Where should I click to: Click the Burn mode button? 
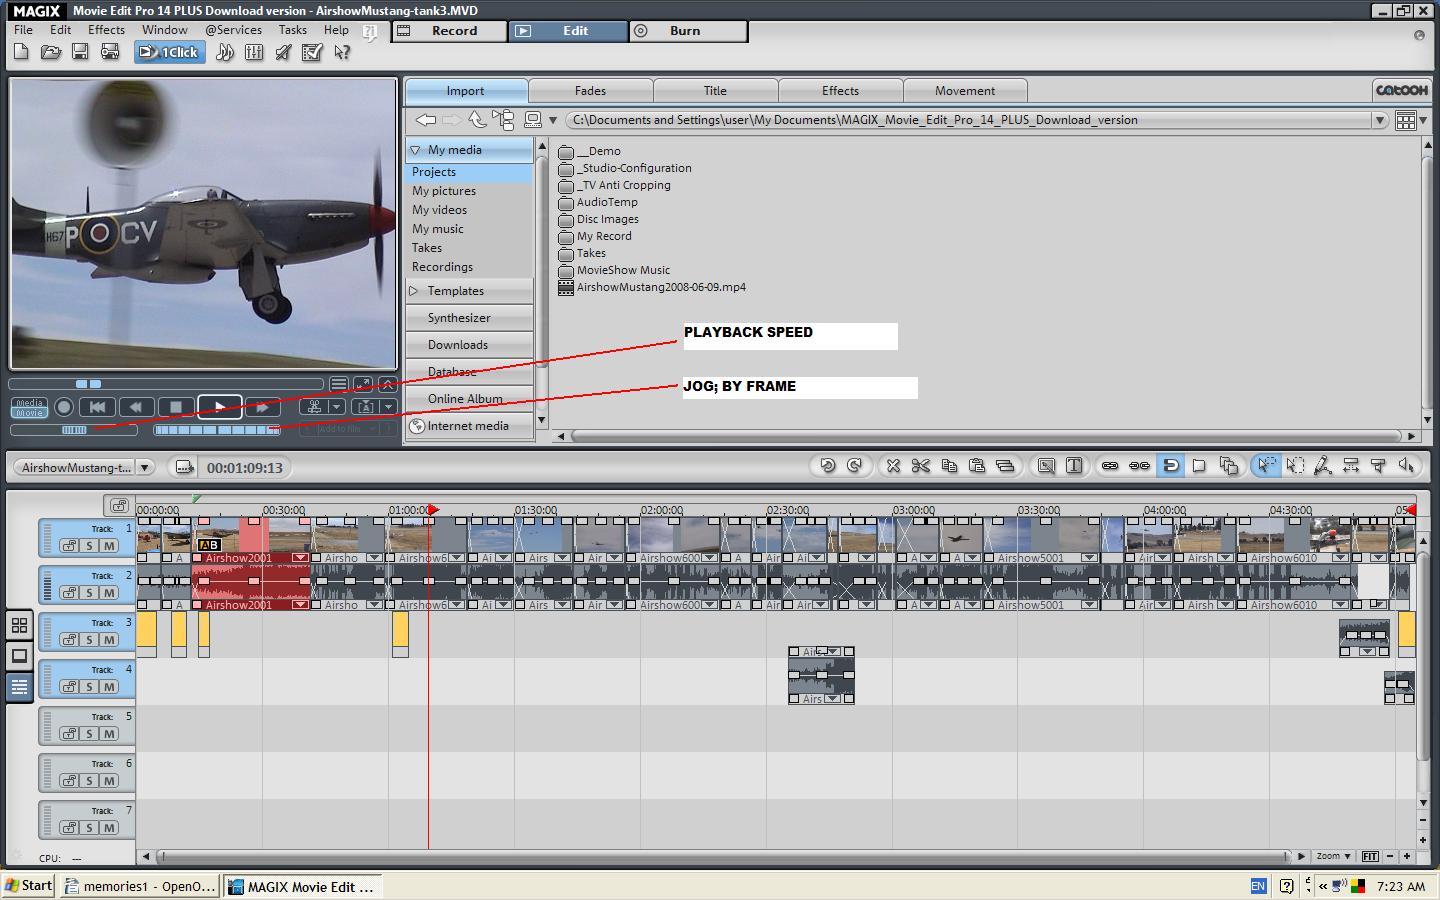click(x=688, y=31)
